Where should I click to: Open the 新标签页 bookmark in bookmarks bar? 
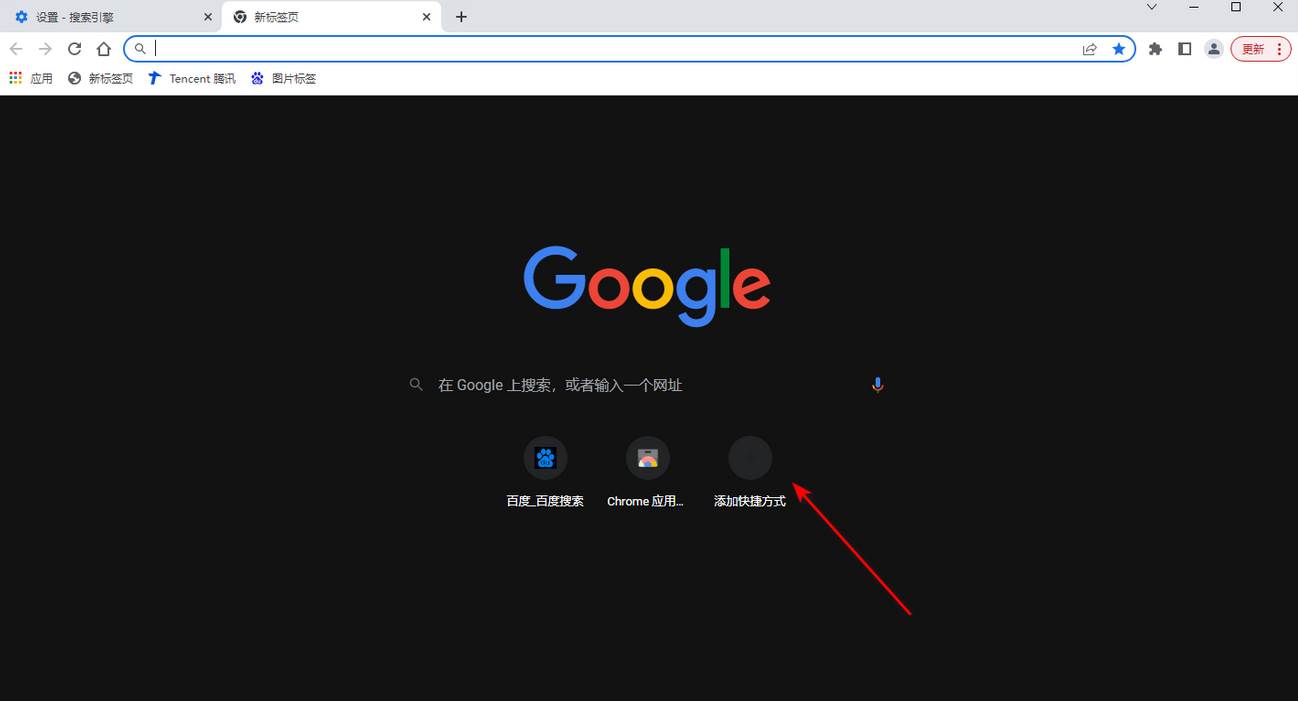[x=100, y=78]
